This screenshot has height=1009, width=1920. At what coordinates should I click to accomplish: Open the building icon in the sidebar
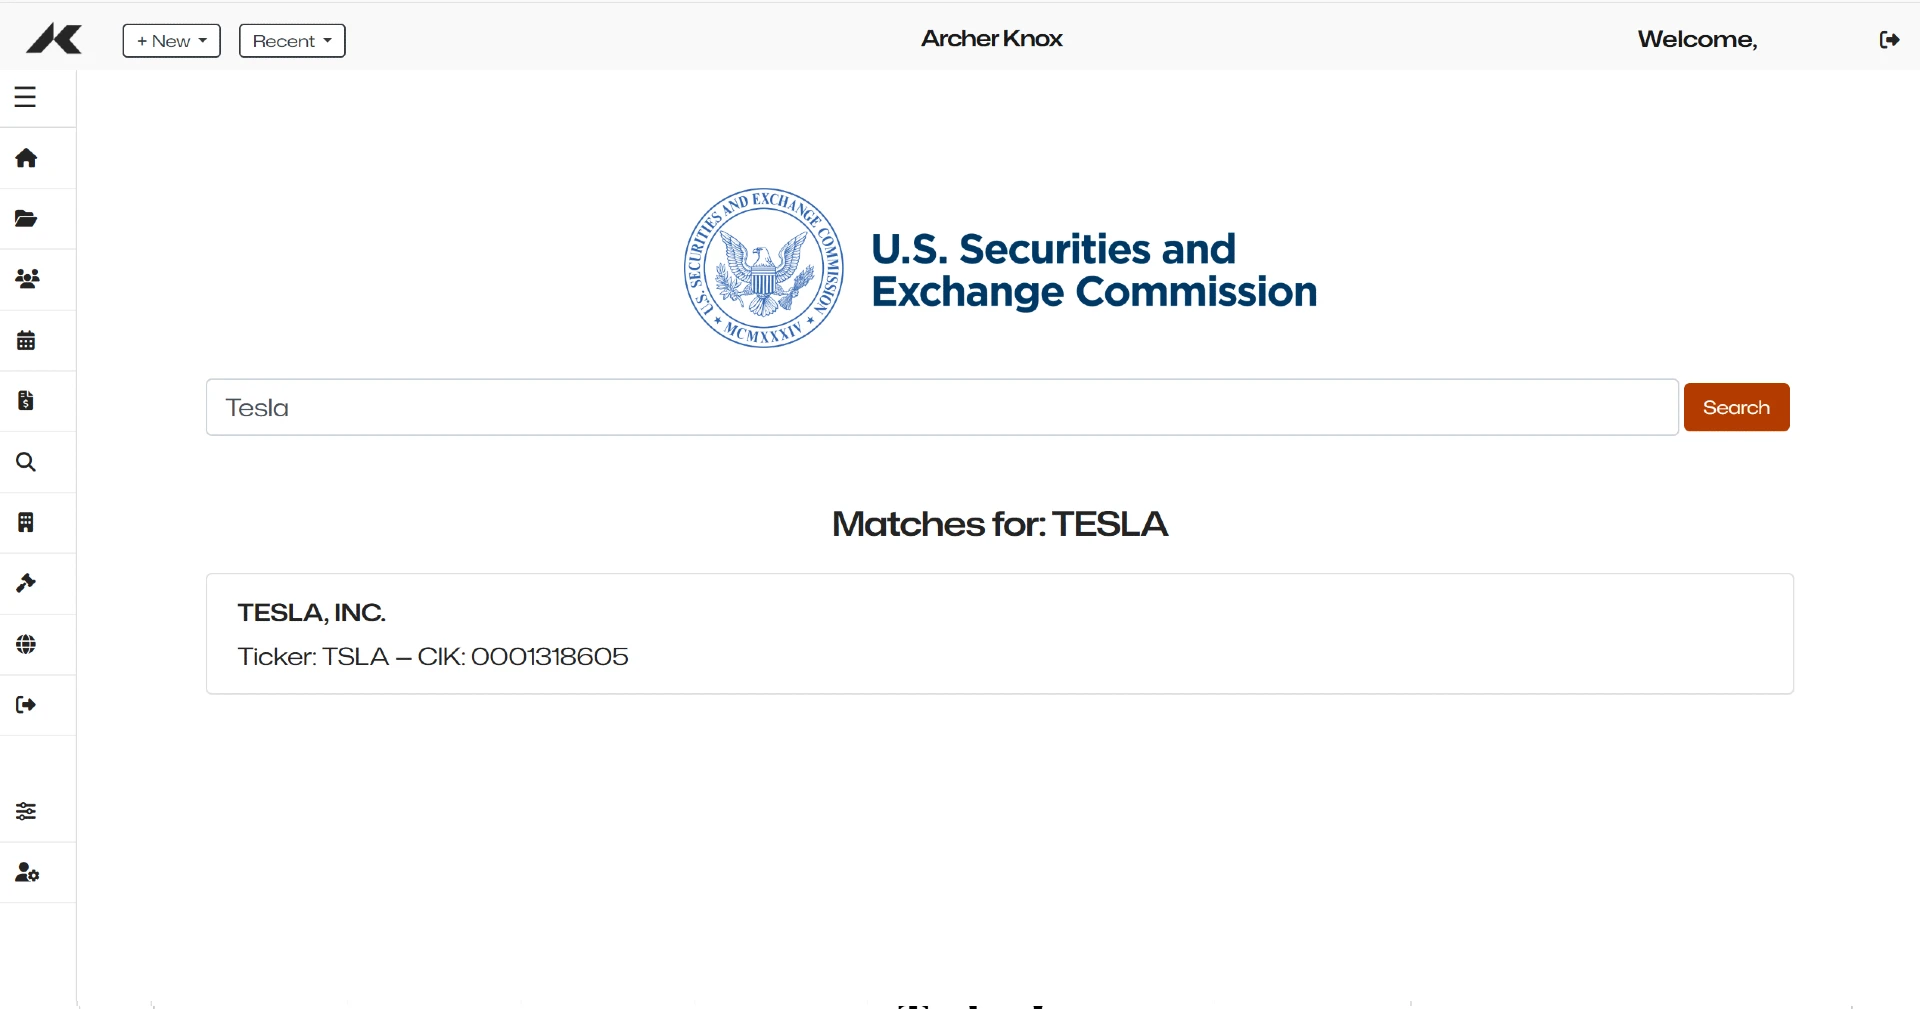click(26, 522)
